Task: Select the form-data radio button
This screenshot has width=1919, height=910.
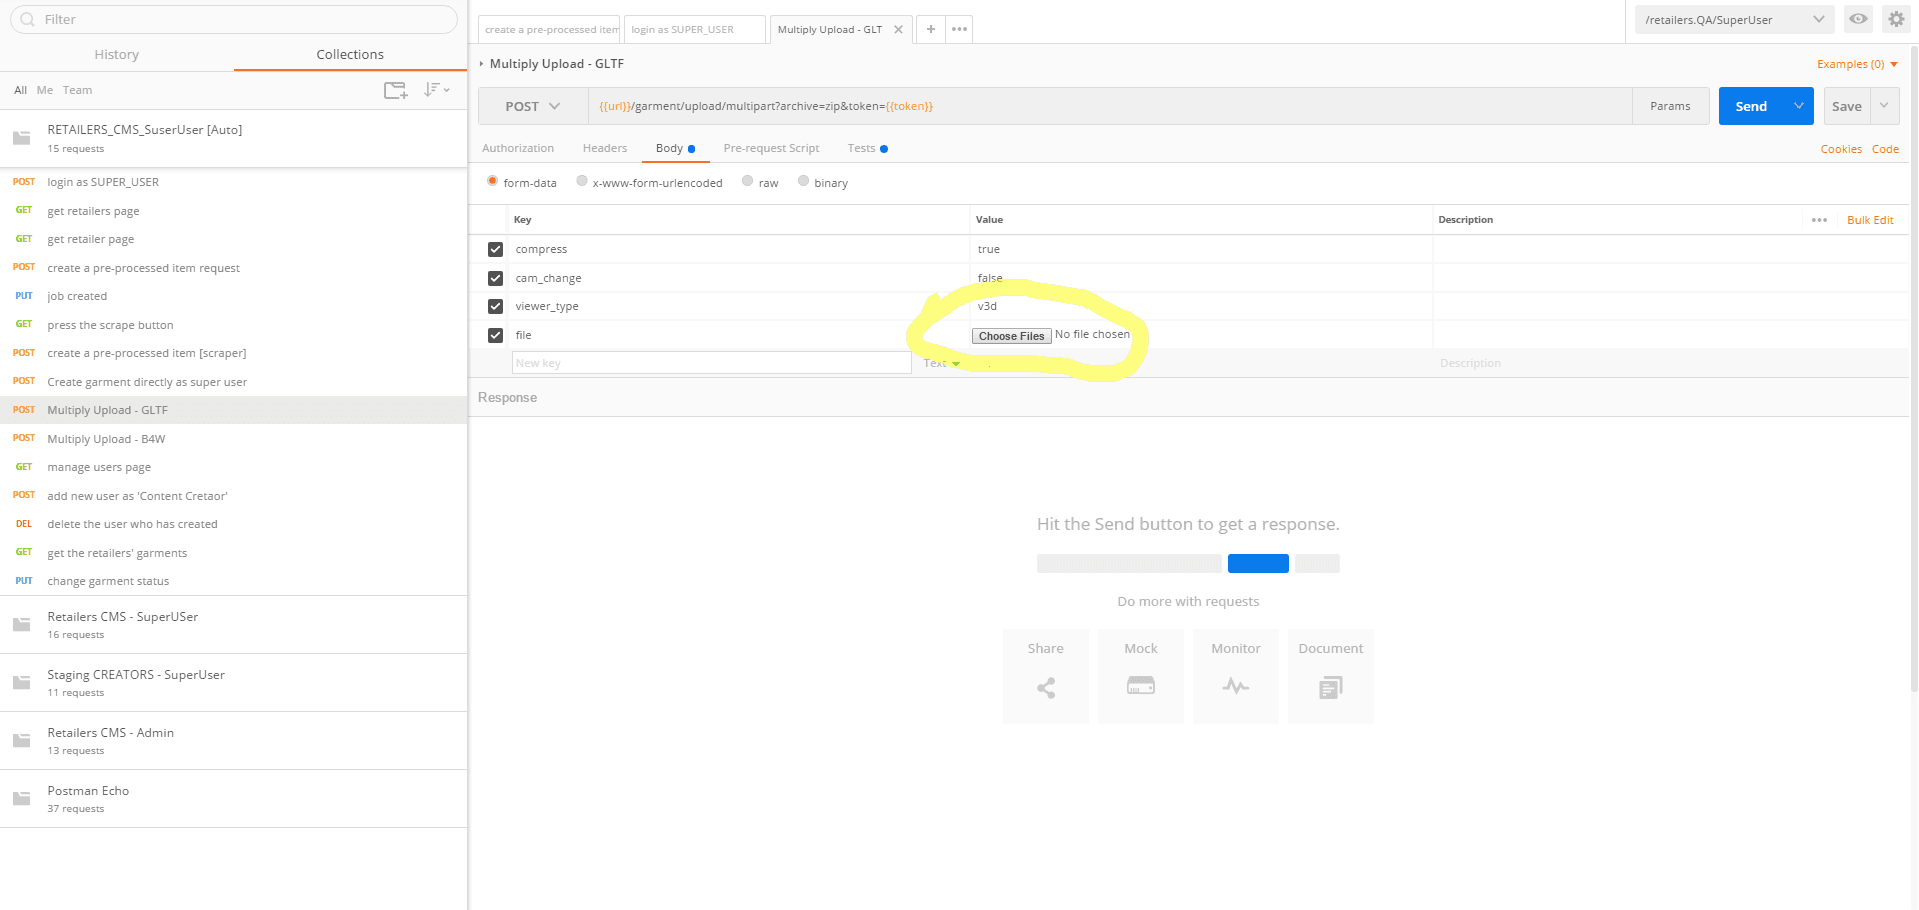Action: click(x=492, y=181)
